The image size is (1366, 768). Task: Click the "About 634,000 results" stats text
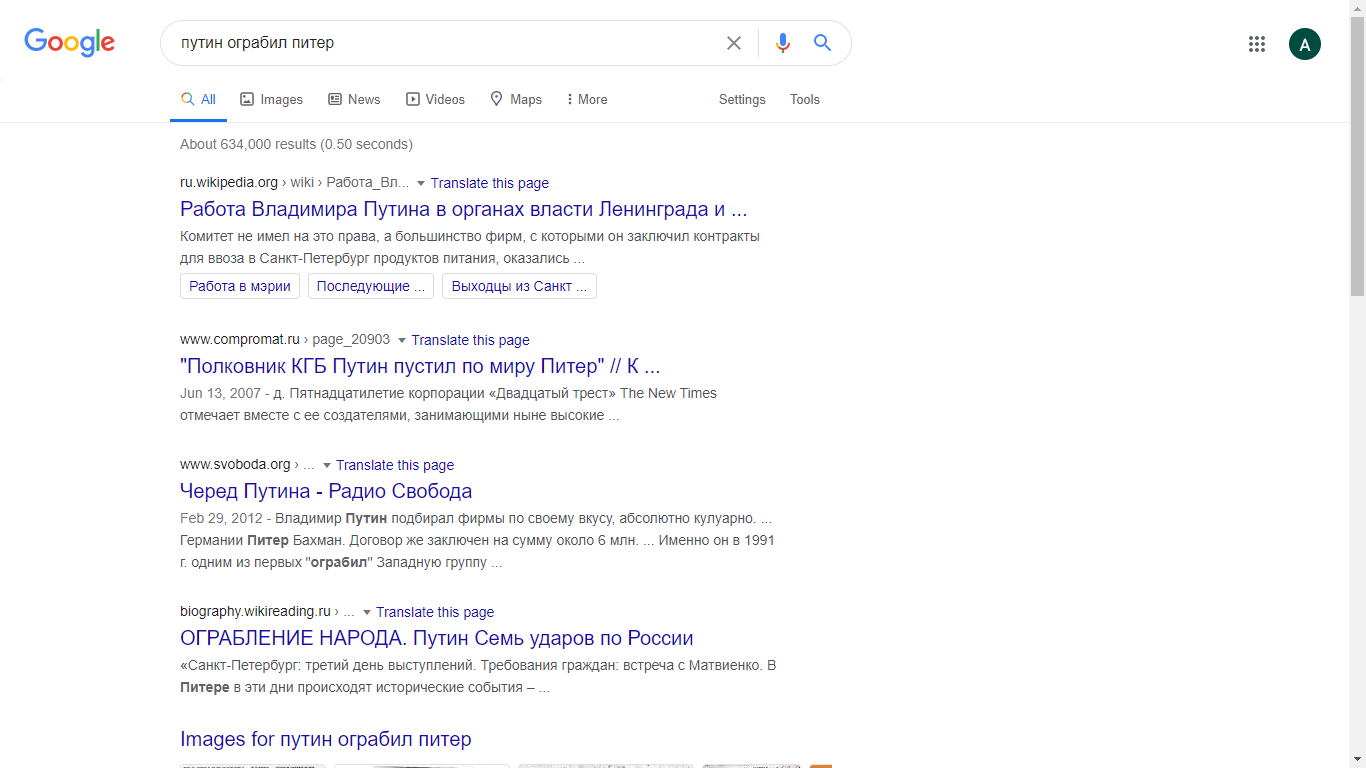pyautogui.click(x=296, y=144)
